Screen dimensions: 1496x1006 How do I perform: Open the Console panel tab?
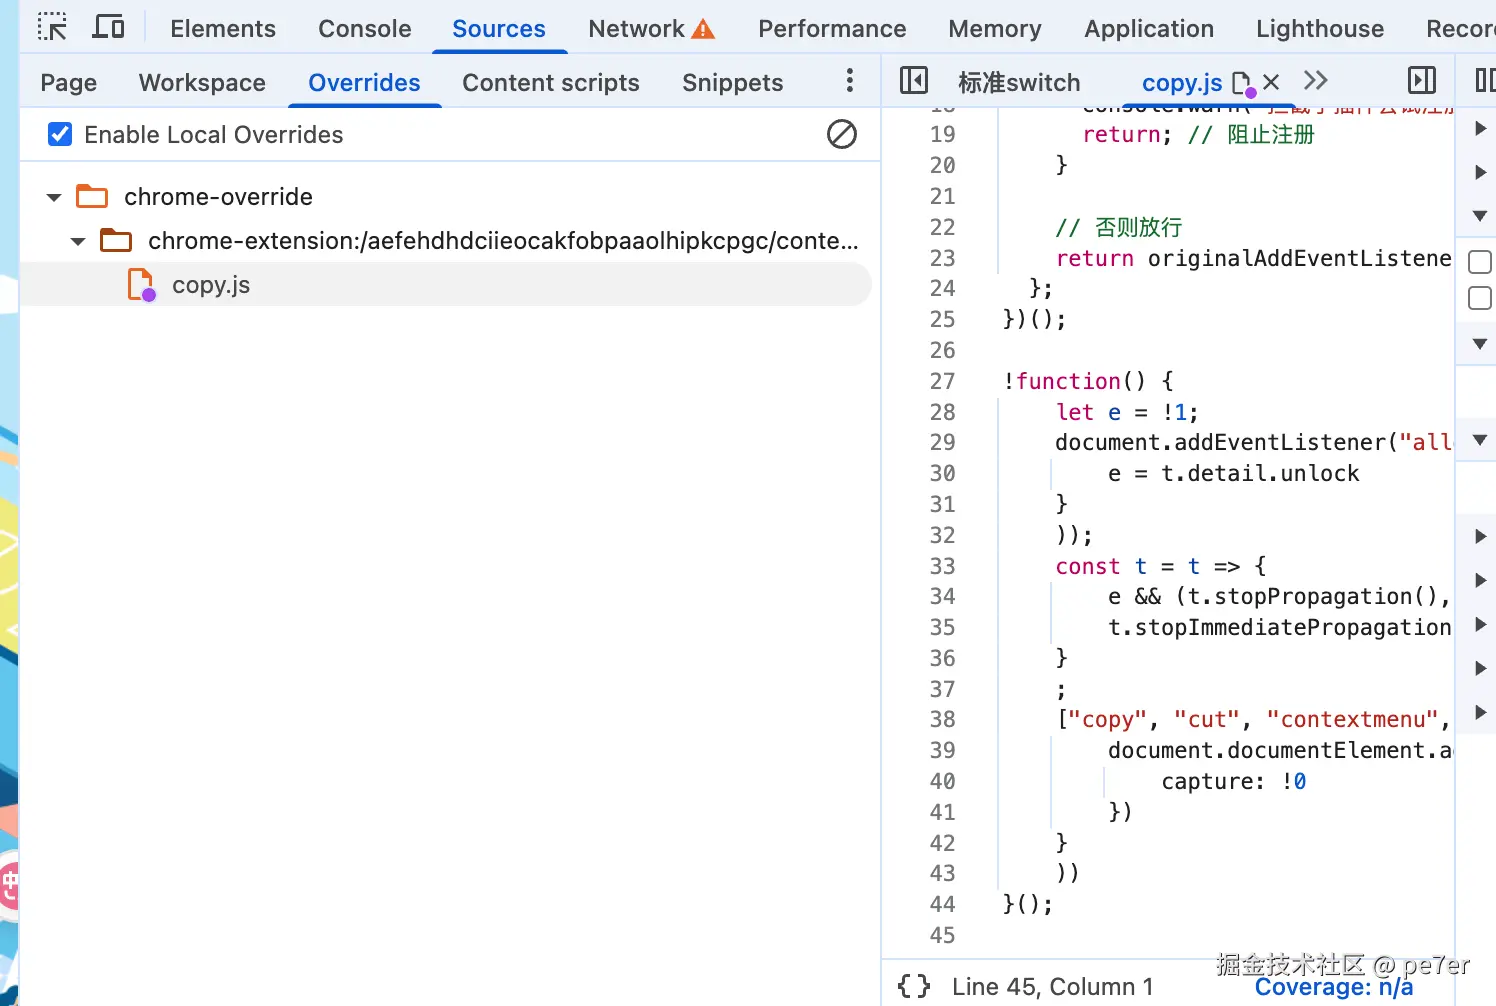coord(365,29)
